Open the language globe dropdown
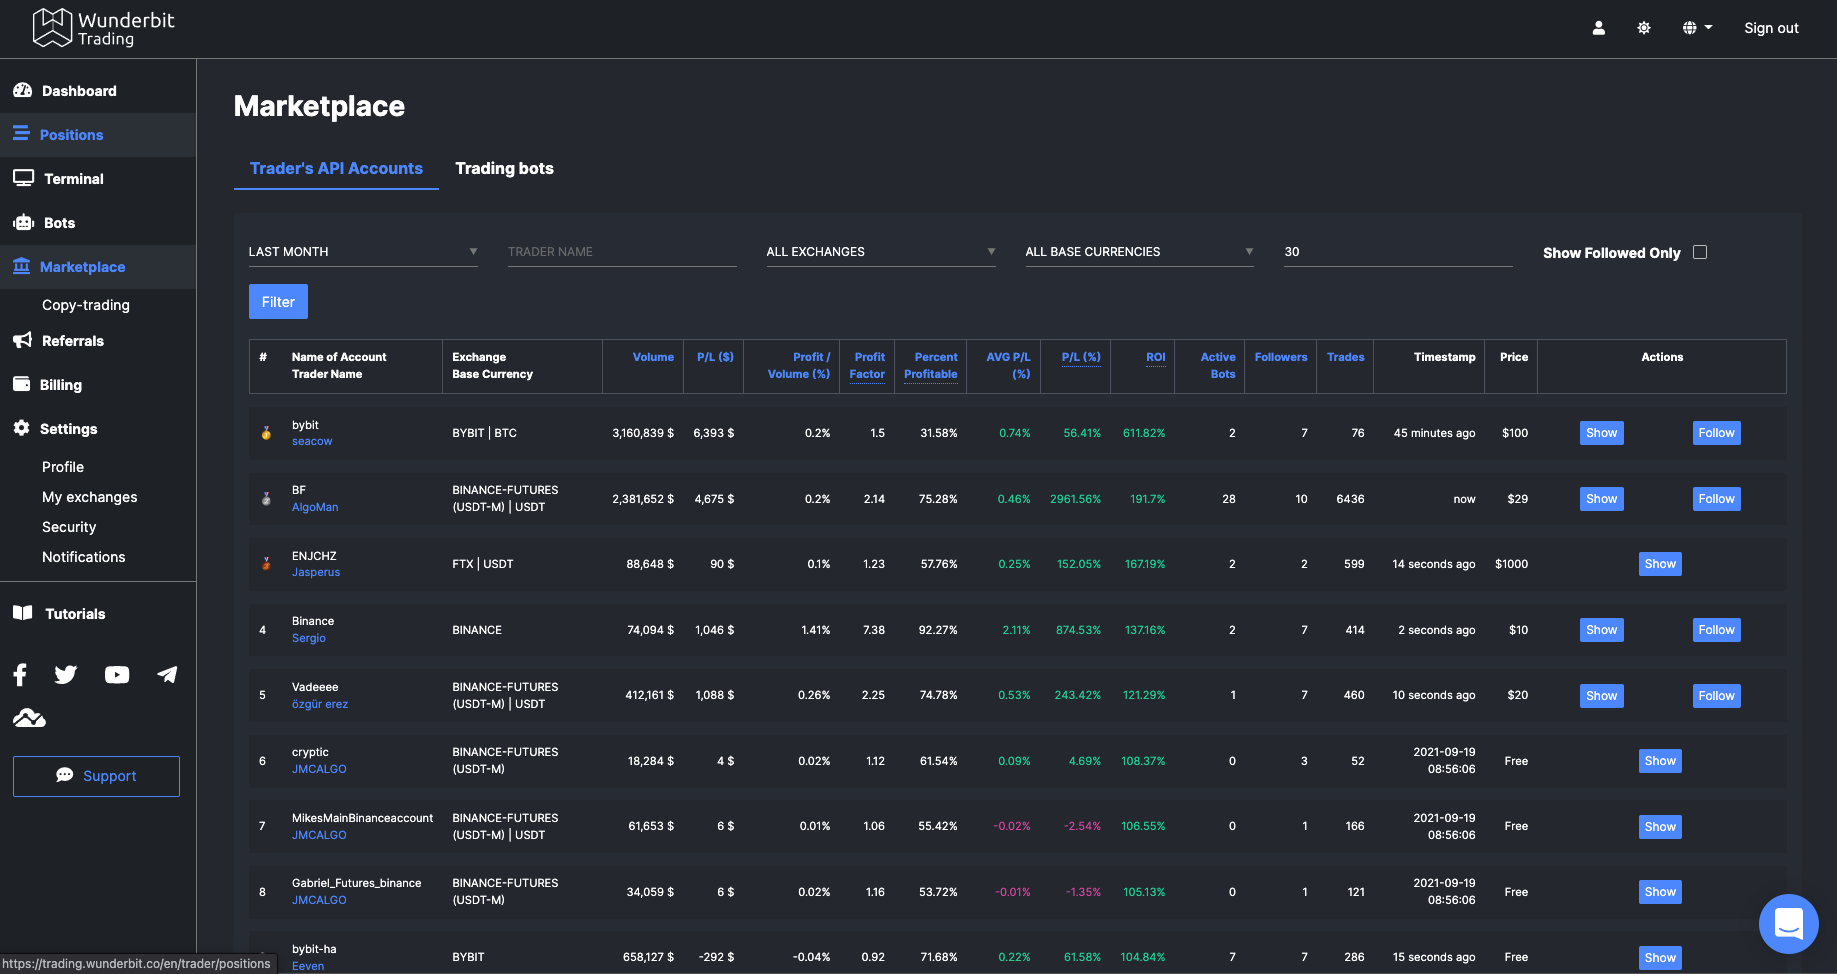Viewport: 1837px width, 974px height. pos(1697,28)
